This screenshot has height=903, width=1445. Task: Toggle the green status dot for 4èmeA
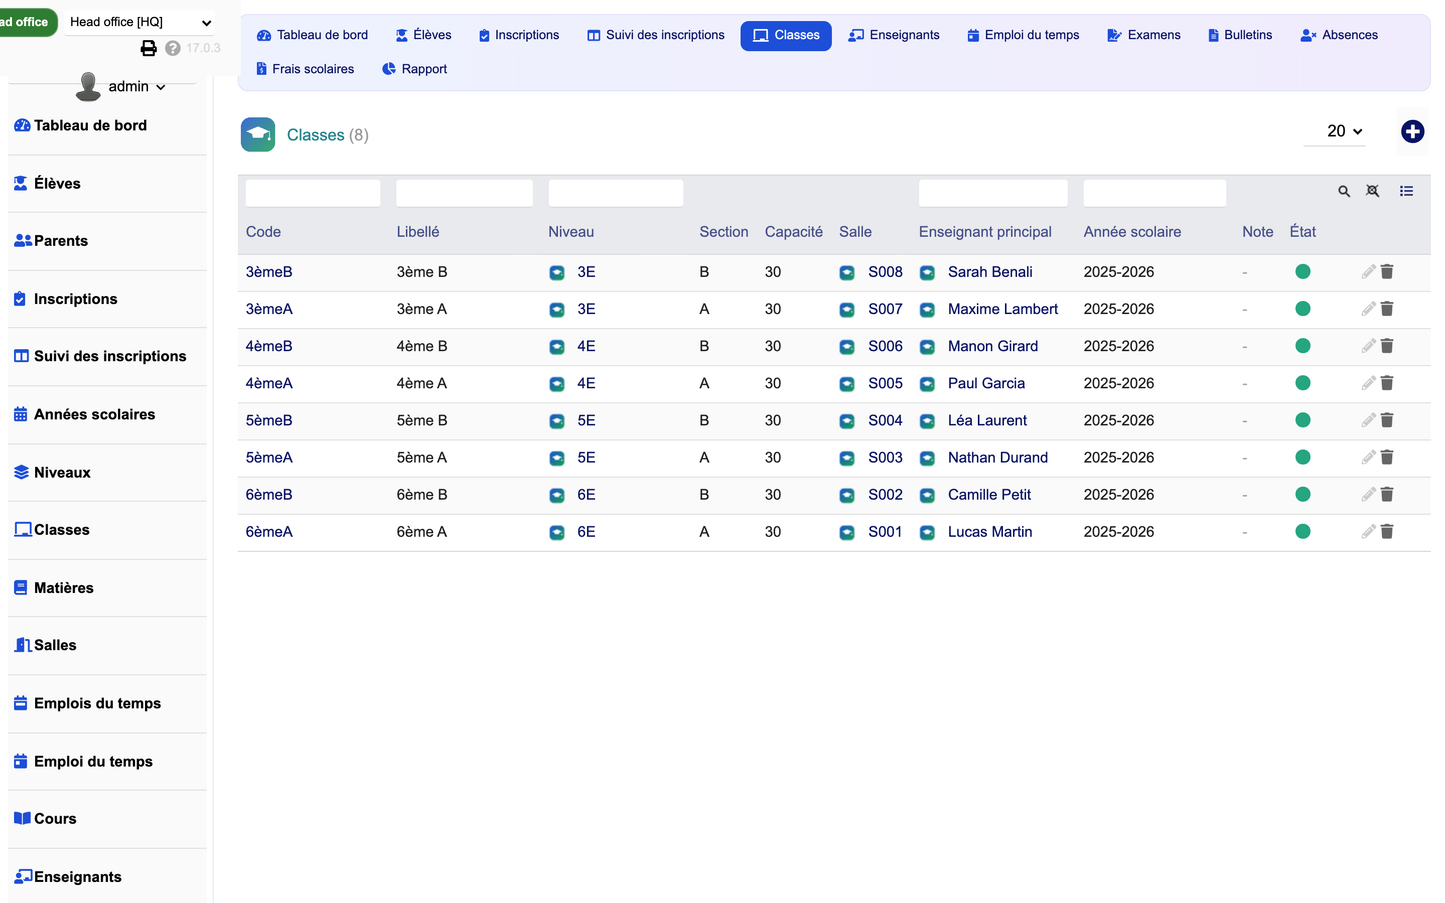coord(1303,383)
